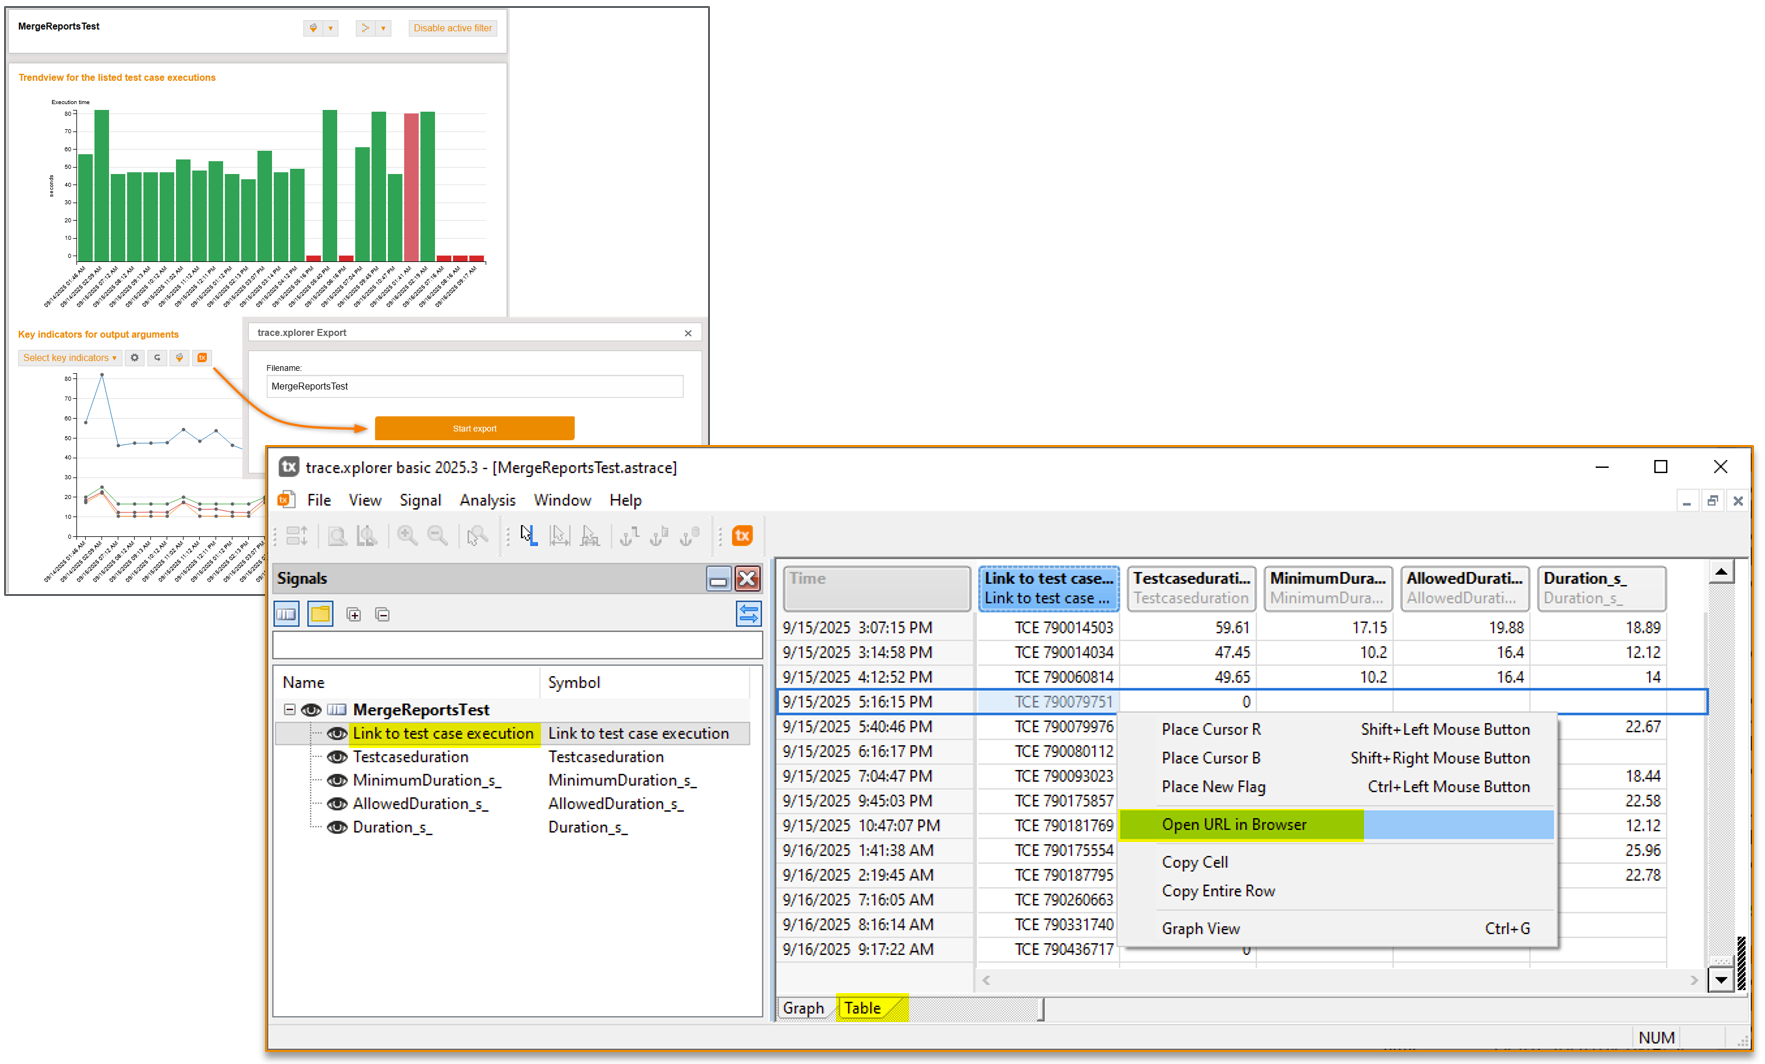Click the orange tx icon in the toolbar
Viewport: 1765px width, 1064px height.
(742, 536)
